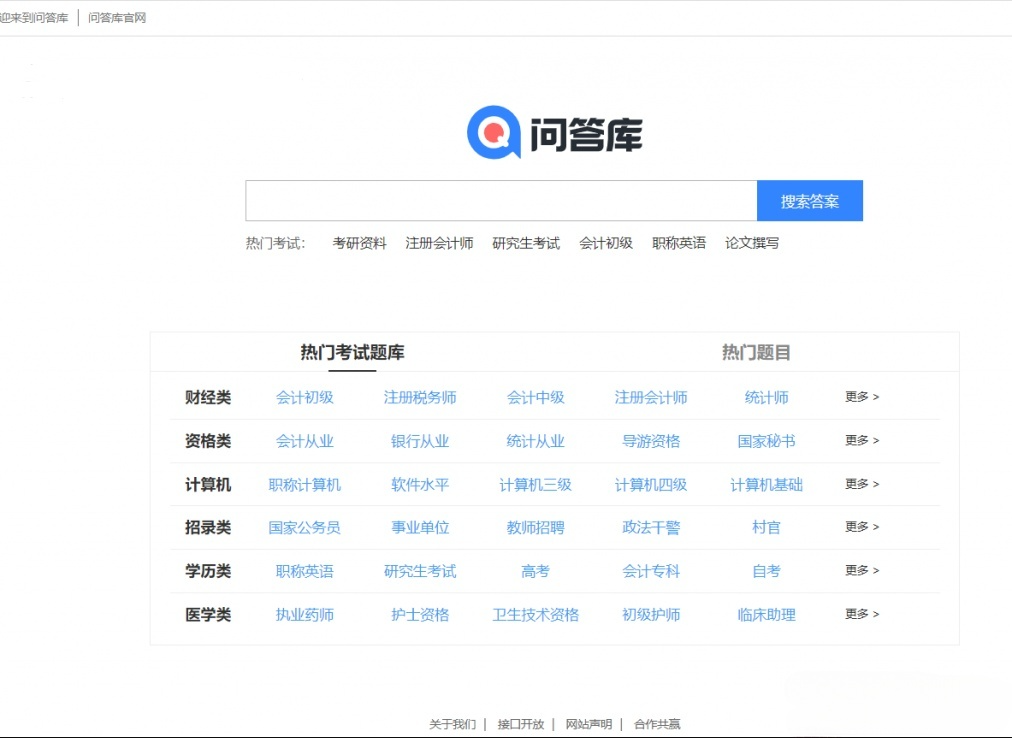Screen dimensions: 1012x738
Task: Click the 搜索答案 search button
Action: click(810, 200)
